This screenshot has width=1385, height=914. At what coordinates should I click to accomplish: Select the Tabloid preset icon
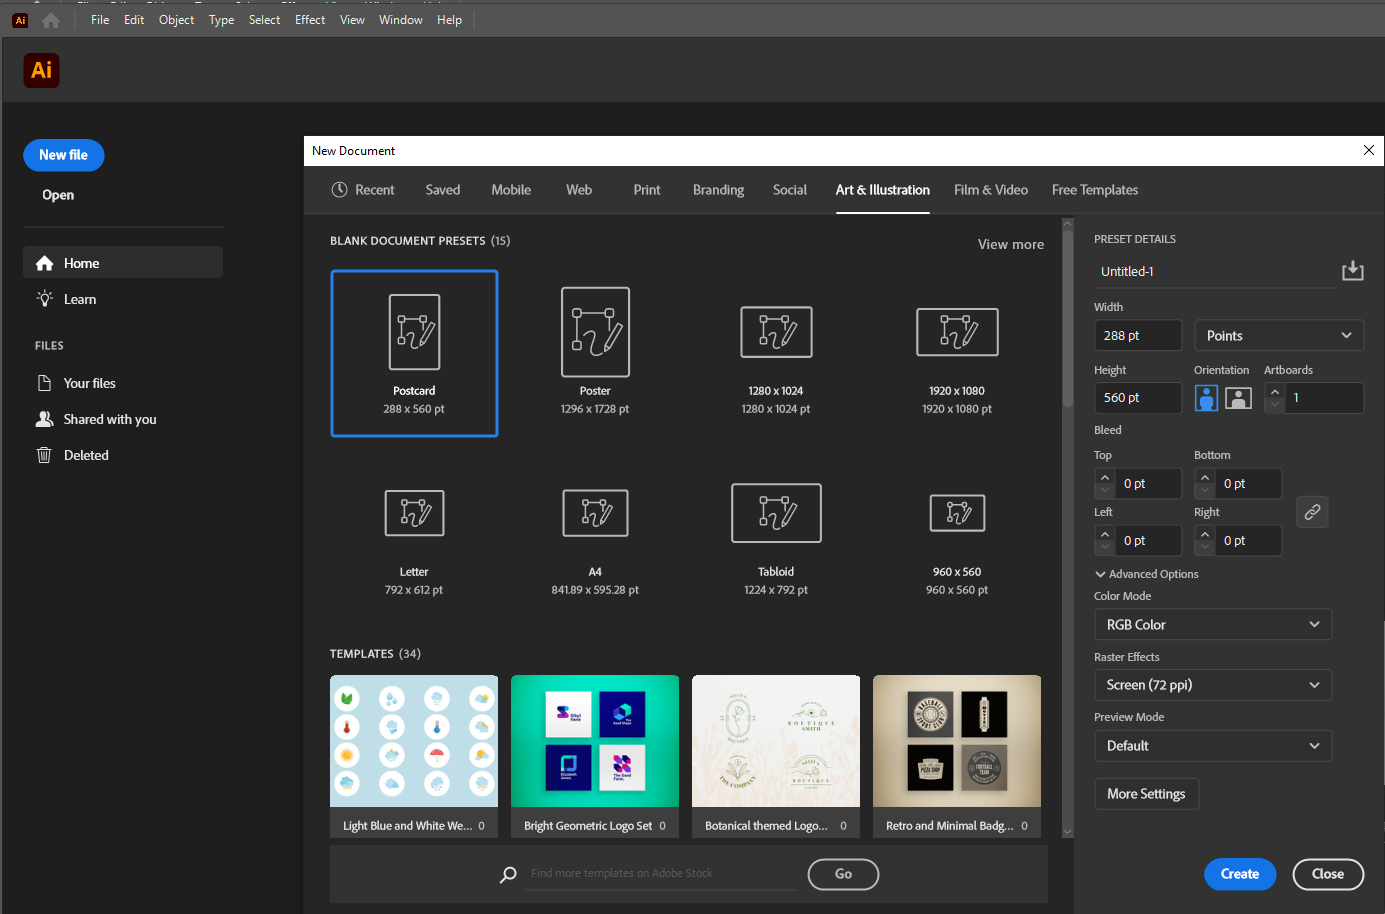coord(776,513)
